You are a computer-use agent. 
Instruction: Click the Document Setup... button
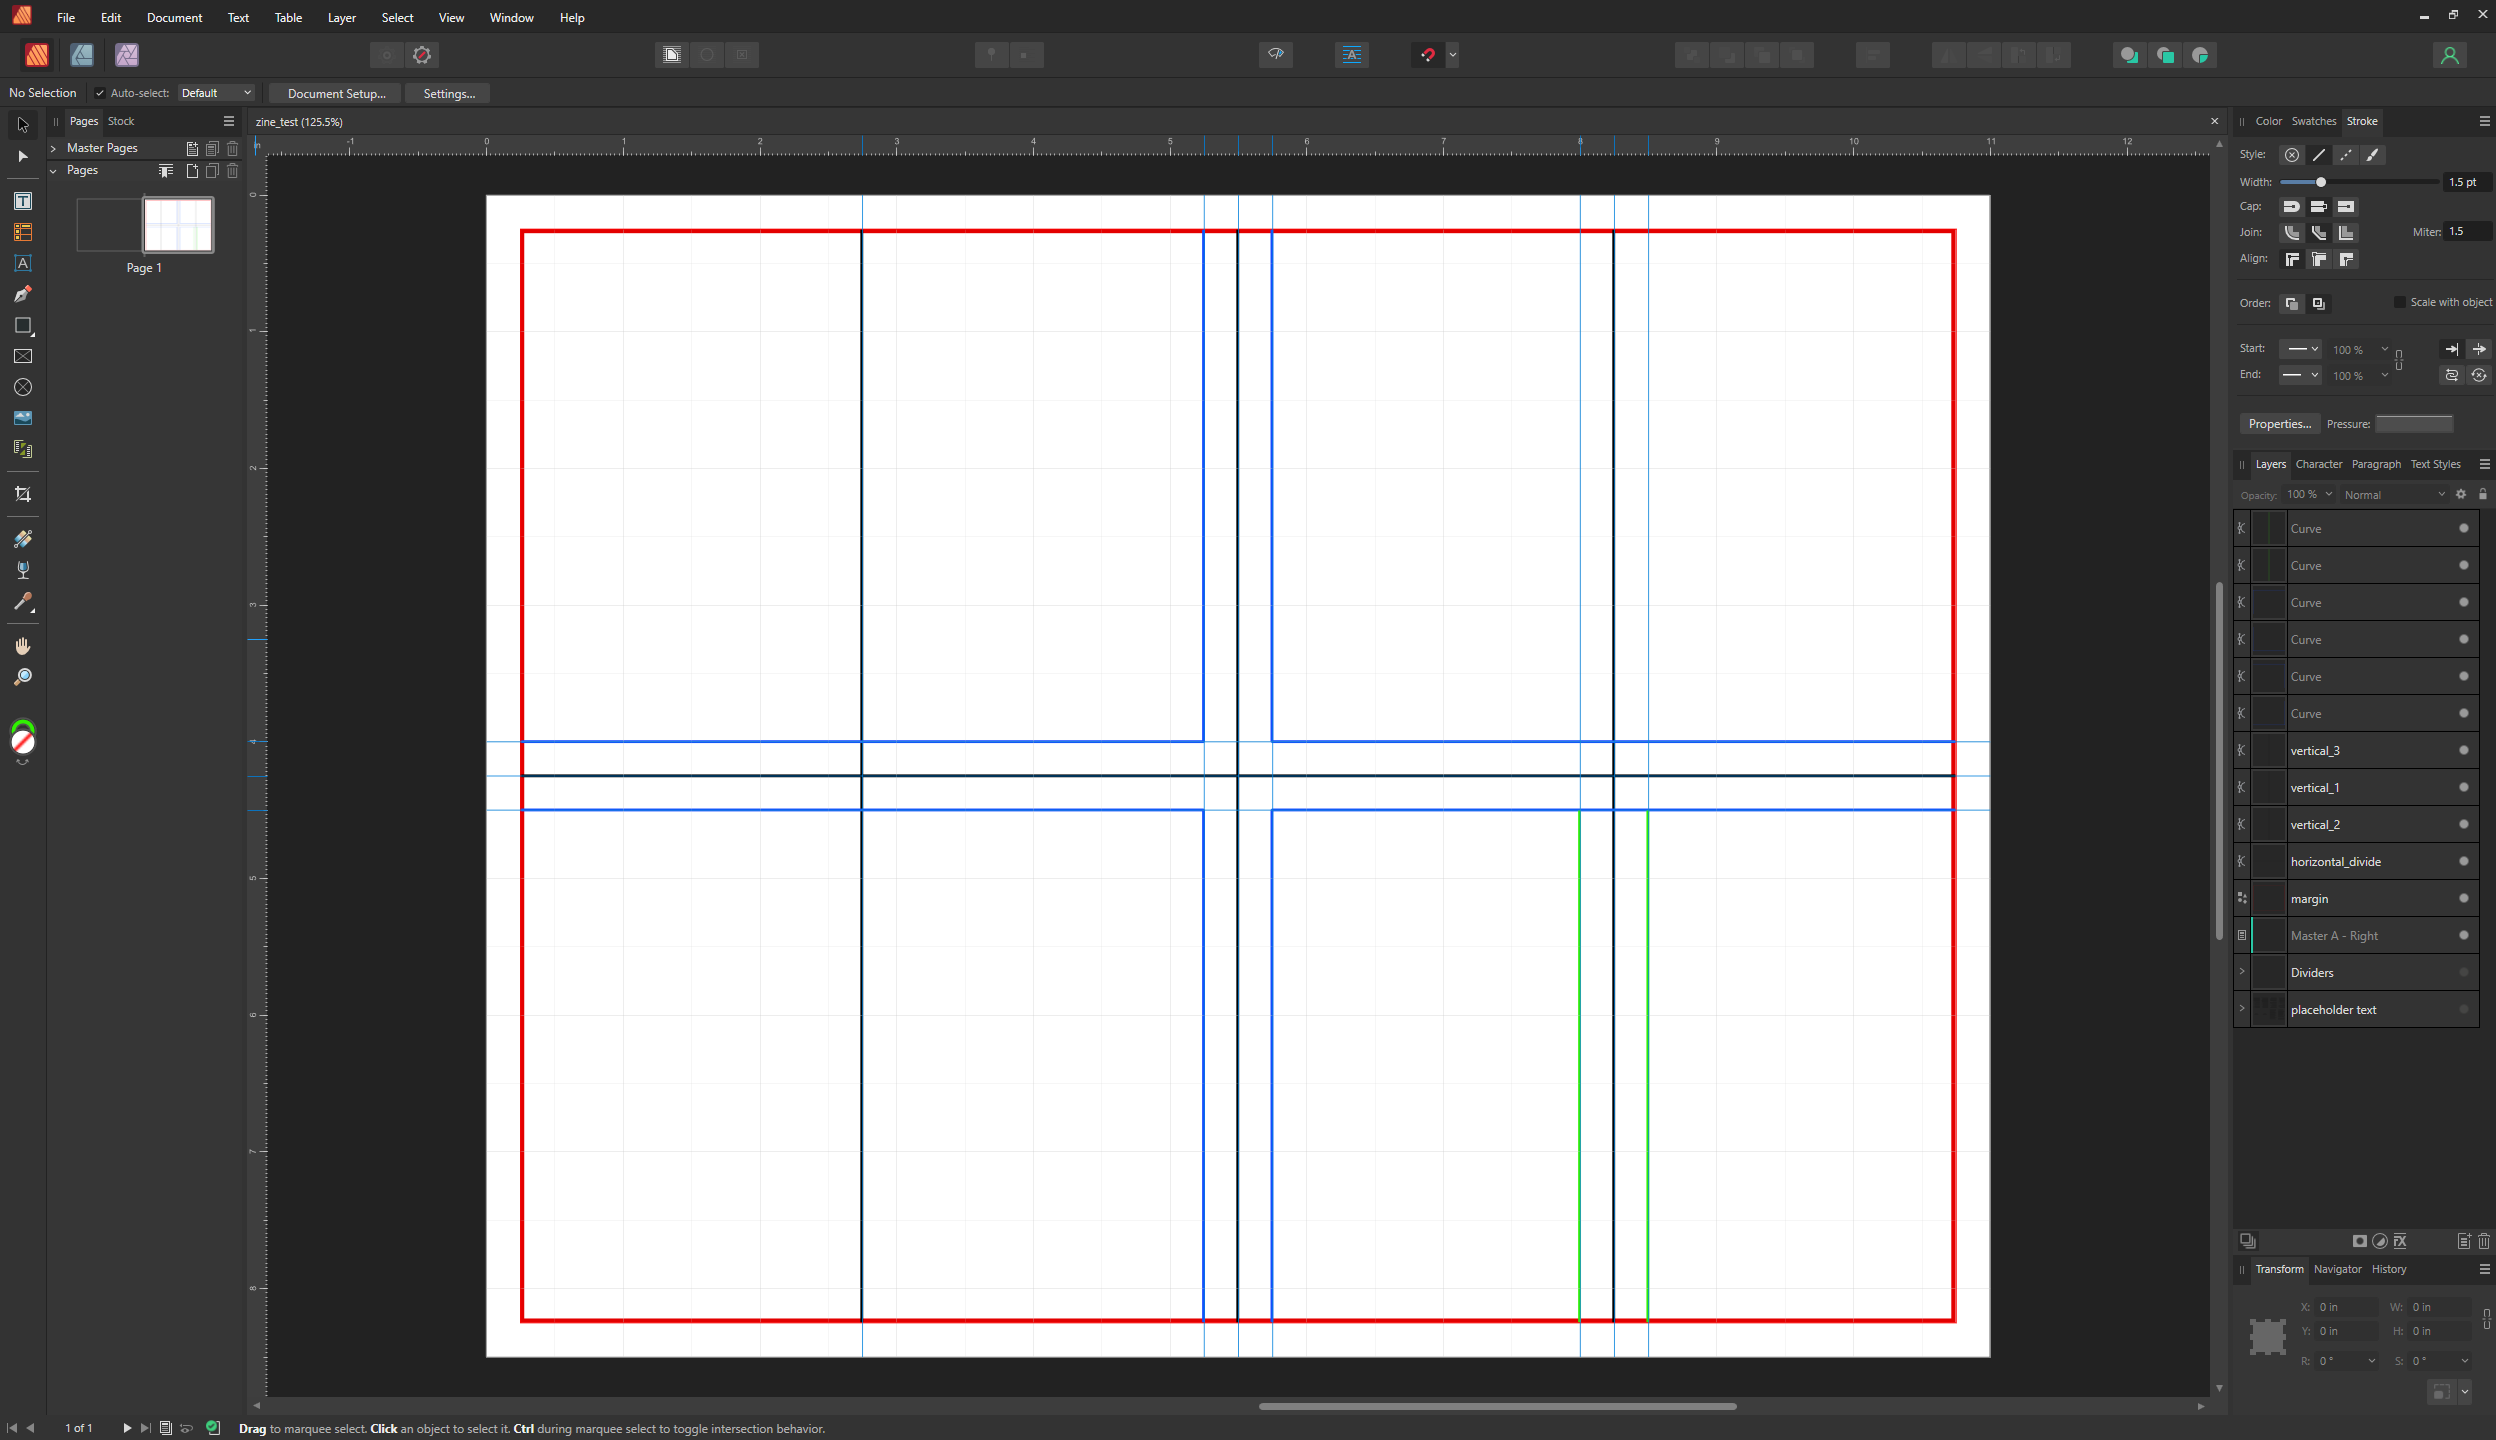point(336,93)
